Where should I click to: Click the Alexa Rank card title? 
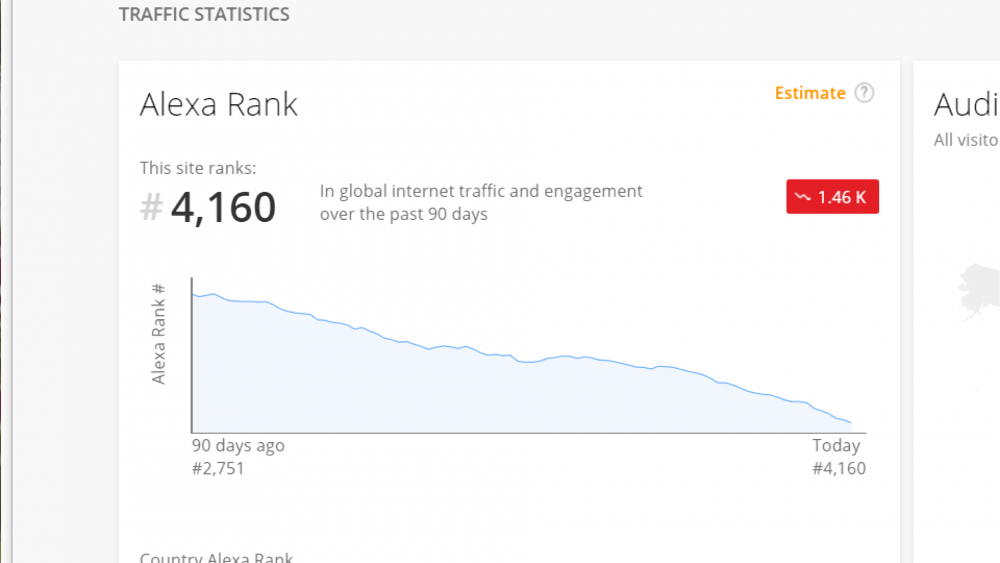(x=219, y=105)
